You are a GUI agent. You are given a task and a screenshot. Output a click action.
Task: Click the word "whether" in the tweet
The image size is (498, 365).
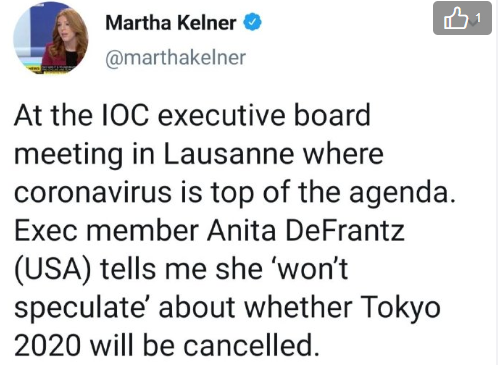coord(299,307)
